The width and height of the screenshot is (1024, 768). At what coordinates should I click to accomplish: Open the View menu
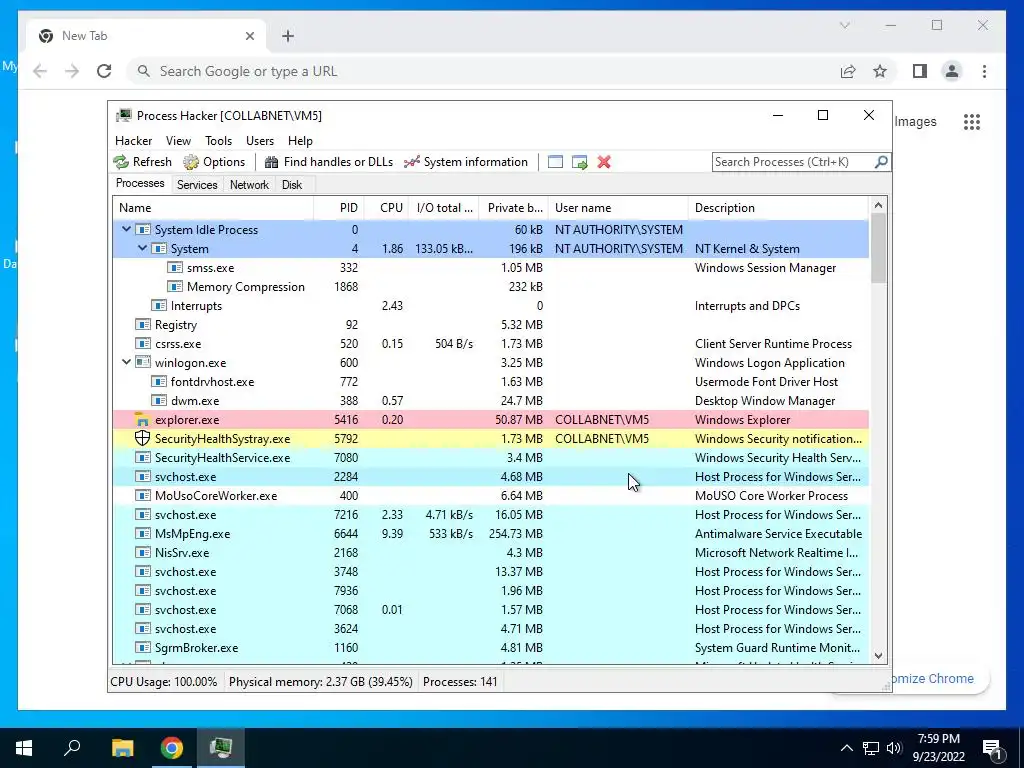click(x=178, y=140)
